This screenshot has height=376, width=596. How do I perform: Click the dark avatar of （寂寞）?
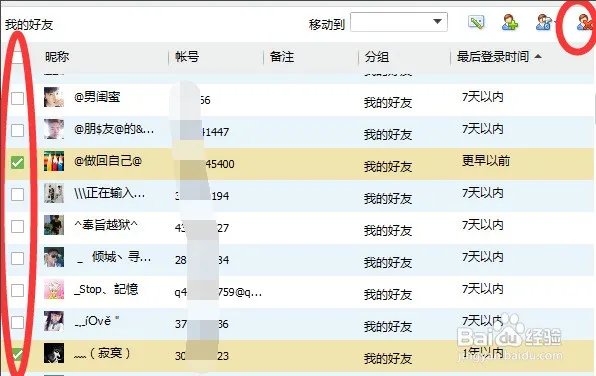[54, 353]
